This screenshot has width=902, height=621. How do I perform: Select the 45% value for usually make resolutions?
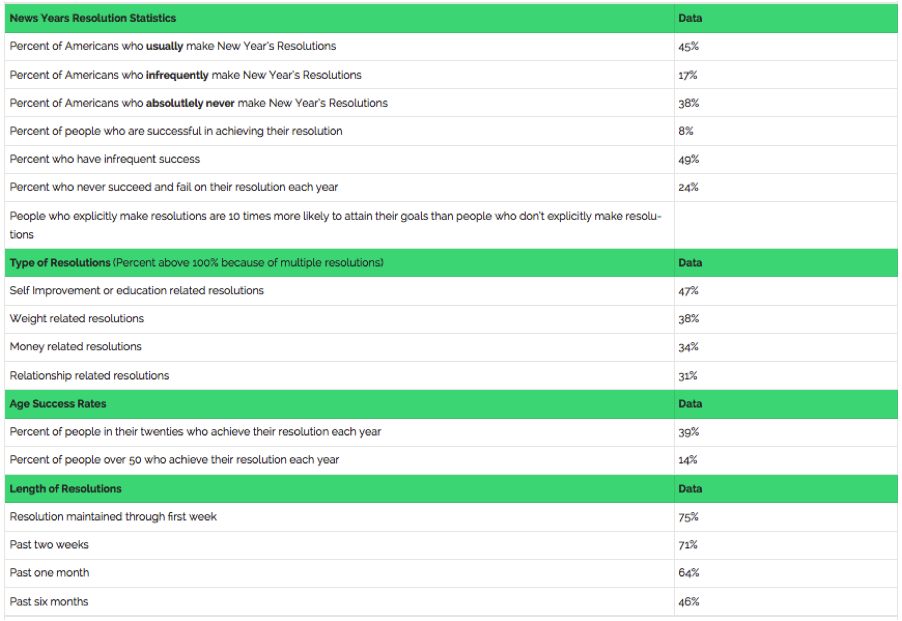click(x=688, y=47)
